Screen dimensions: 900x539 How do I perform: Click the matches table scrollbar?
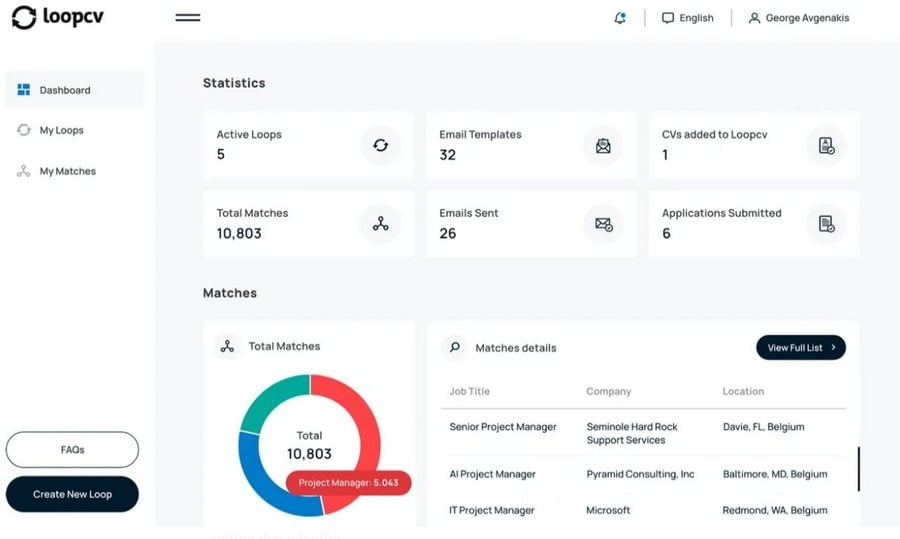coord(859,469)
